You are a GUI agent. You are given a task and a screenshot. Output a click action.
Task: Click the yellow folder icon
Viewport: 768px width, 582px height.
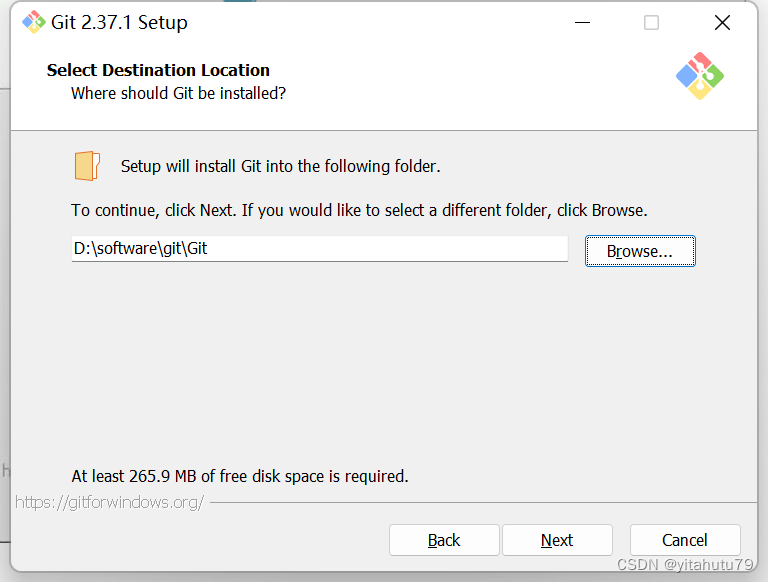coord(87,166)
